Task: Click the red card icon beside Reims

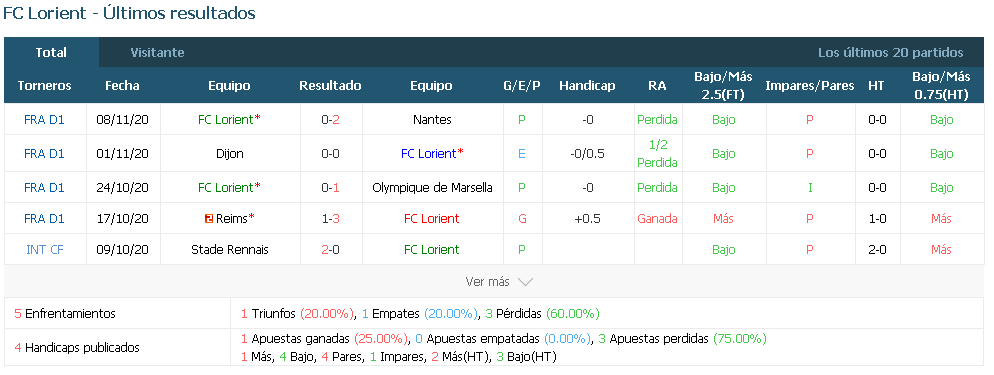Action: click(x=209, y=219)
